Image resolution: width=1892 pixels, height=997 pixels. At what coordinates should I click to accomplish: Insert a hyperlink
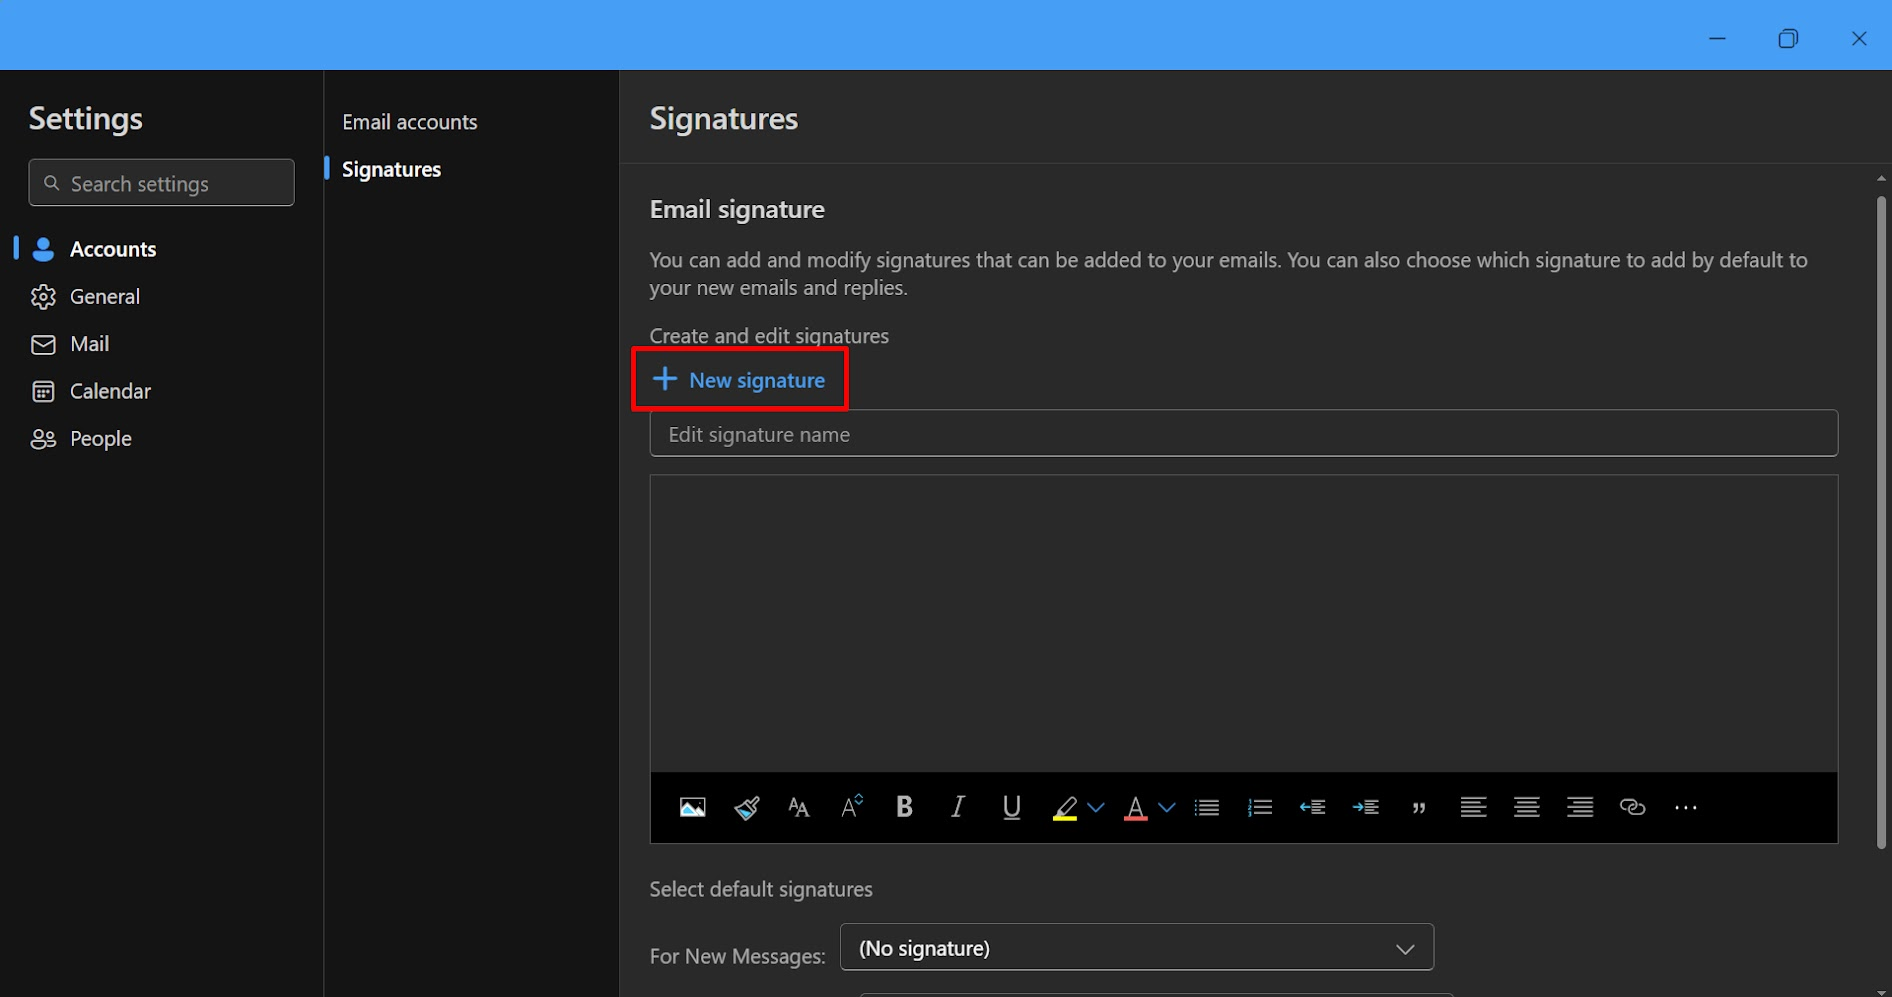[1632, 807]
